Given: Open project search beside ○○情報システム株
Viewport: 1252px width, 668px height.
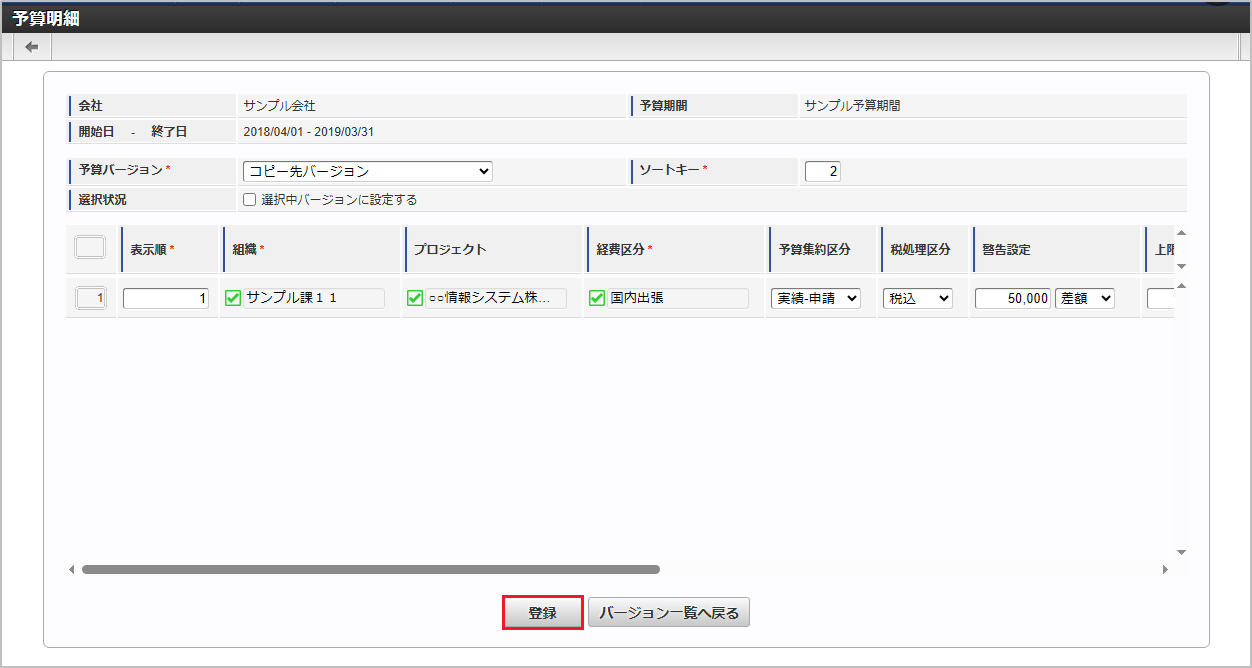Looking at the screenshot, I should (x=417, y=297).
